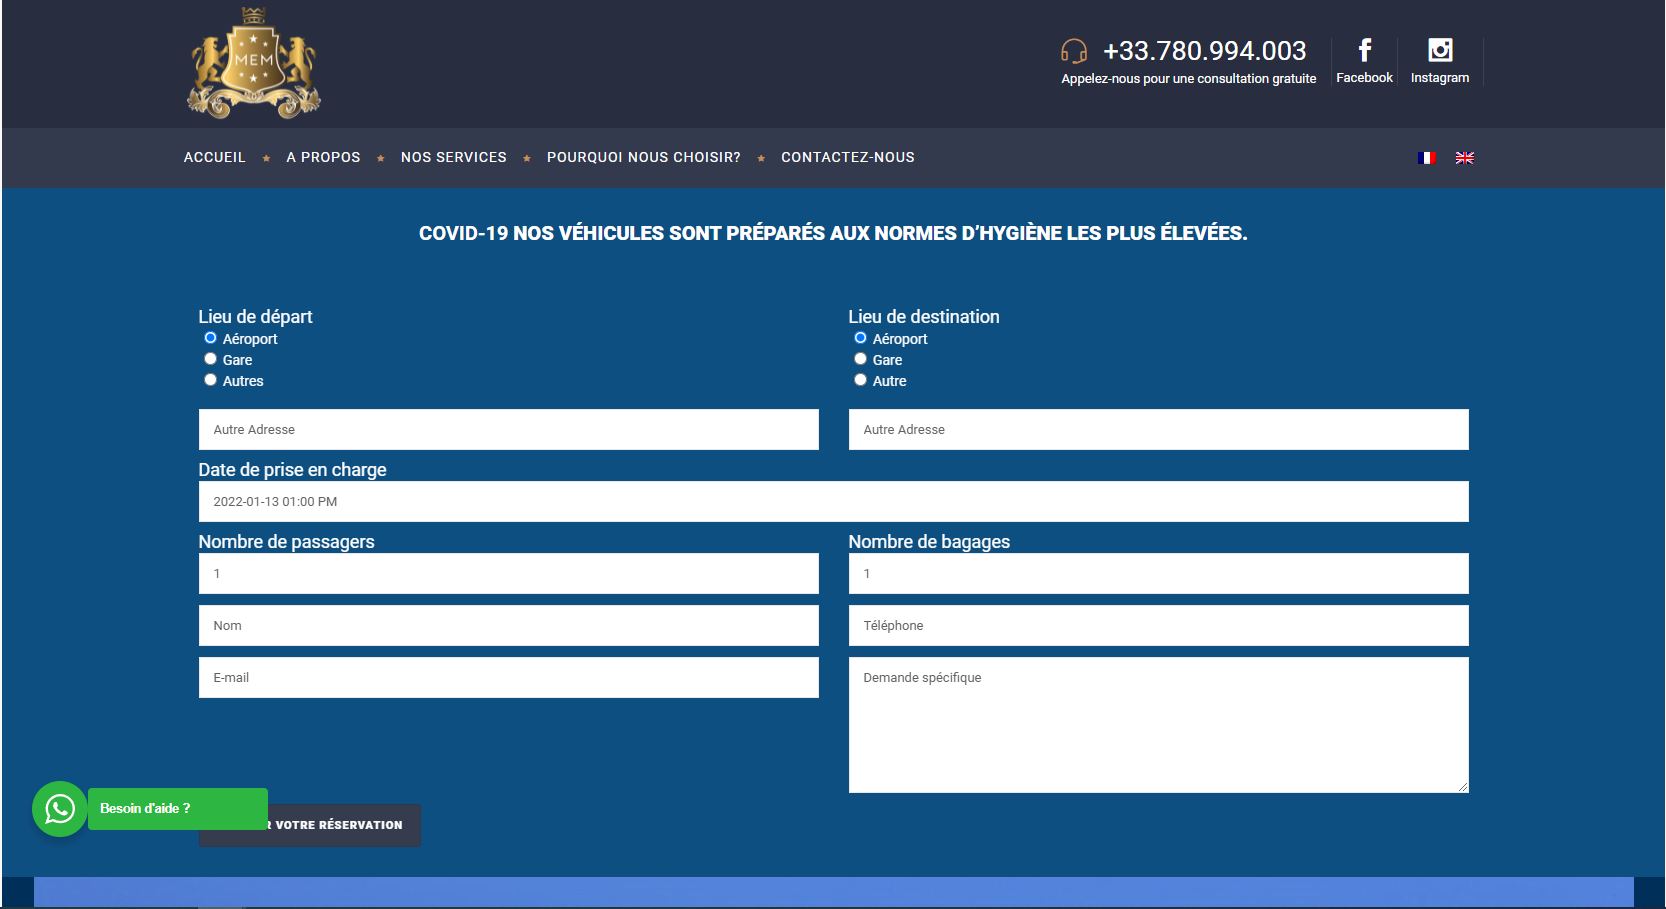Select Gare as Lieu de destination
The image size is (1666, 909).
tap(860, 359)
